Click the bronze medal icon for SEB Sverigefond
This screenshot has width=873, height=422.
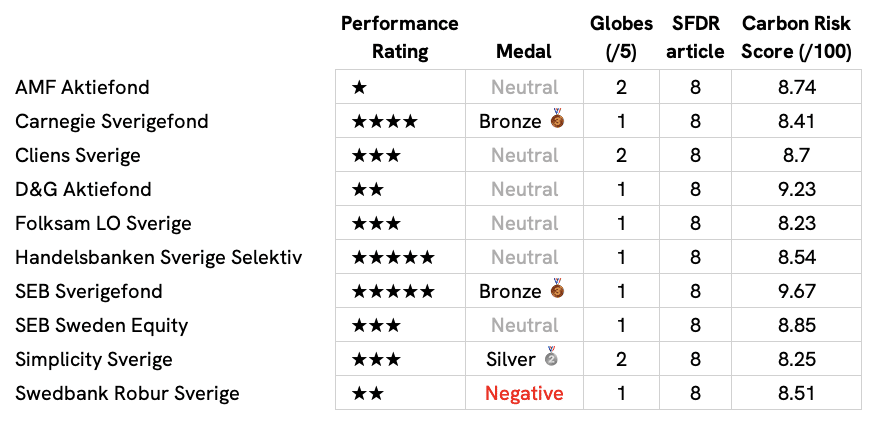[x=557, y=288]
